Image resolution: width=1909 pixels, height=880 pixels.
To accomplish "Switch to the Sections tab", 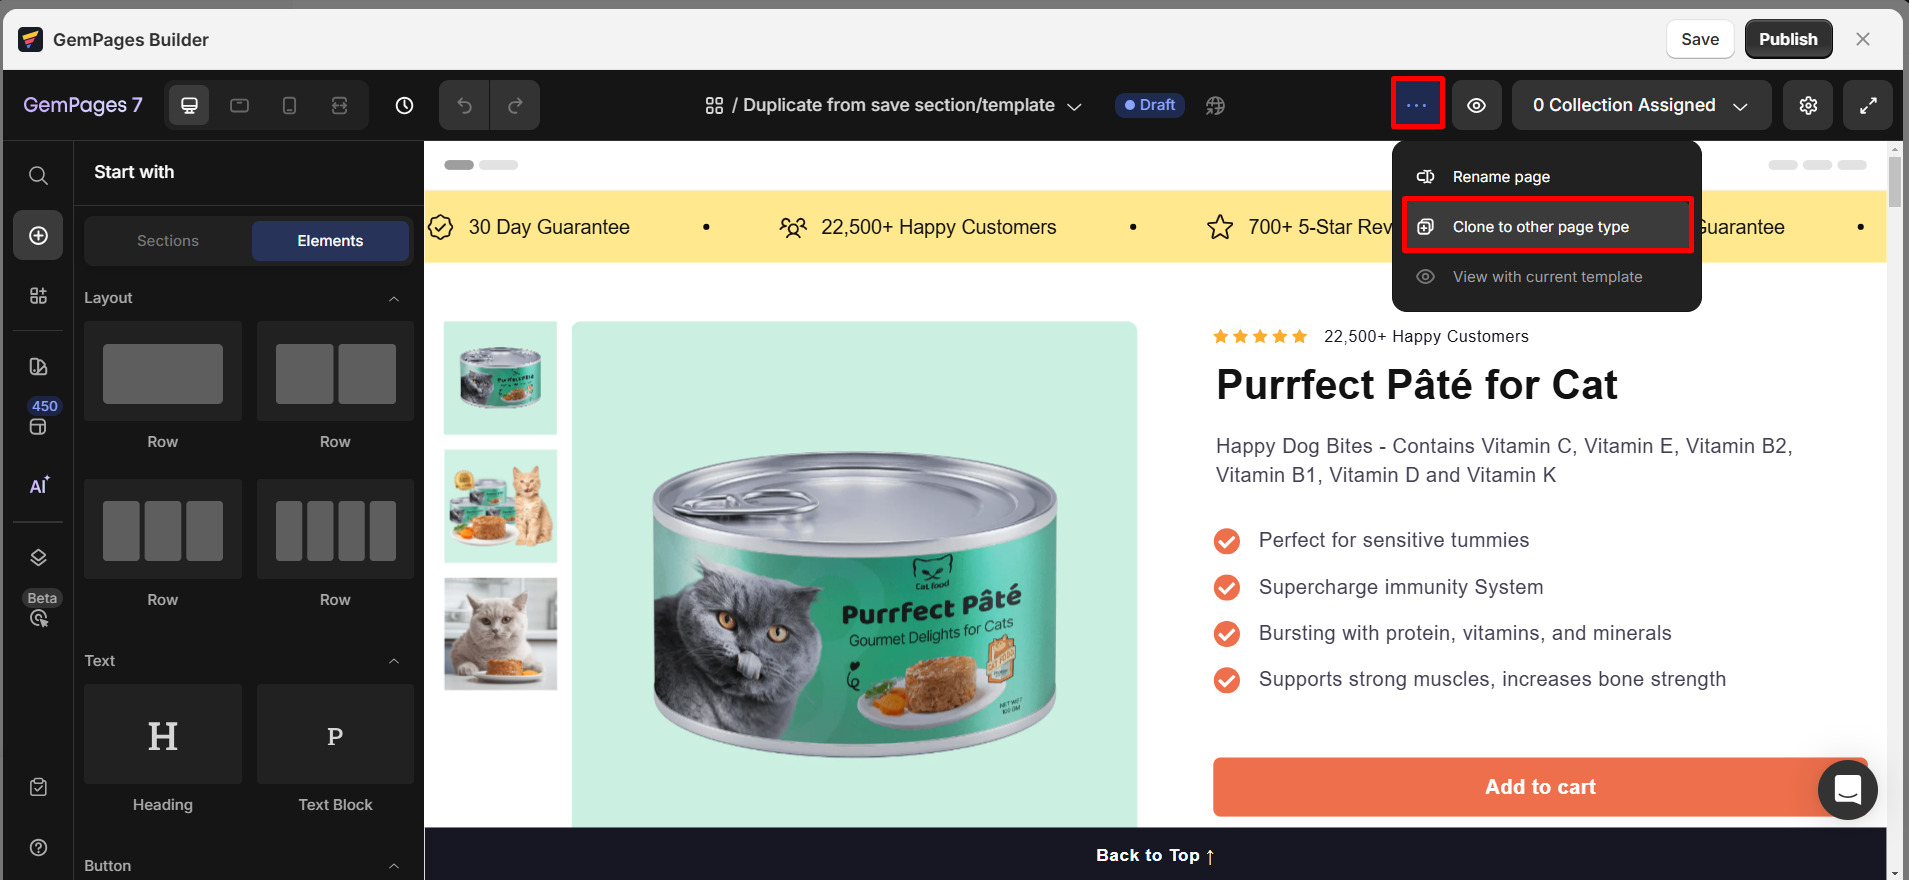I will tap(168, 241).
